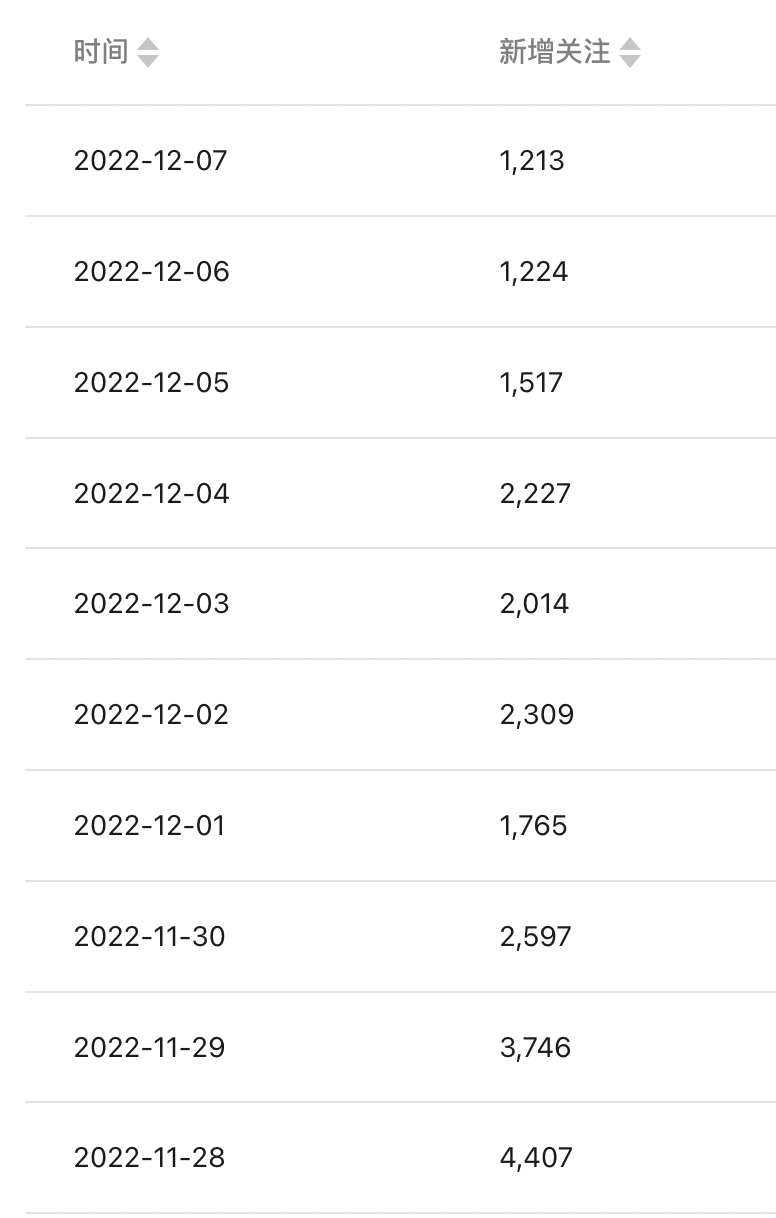This screenshot has width=776, height=1218.
Task: Select the 2022-12-05 date cell
Action: click(152, 382)
